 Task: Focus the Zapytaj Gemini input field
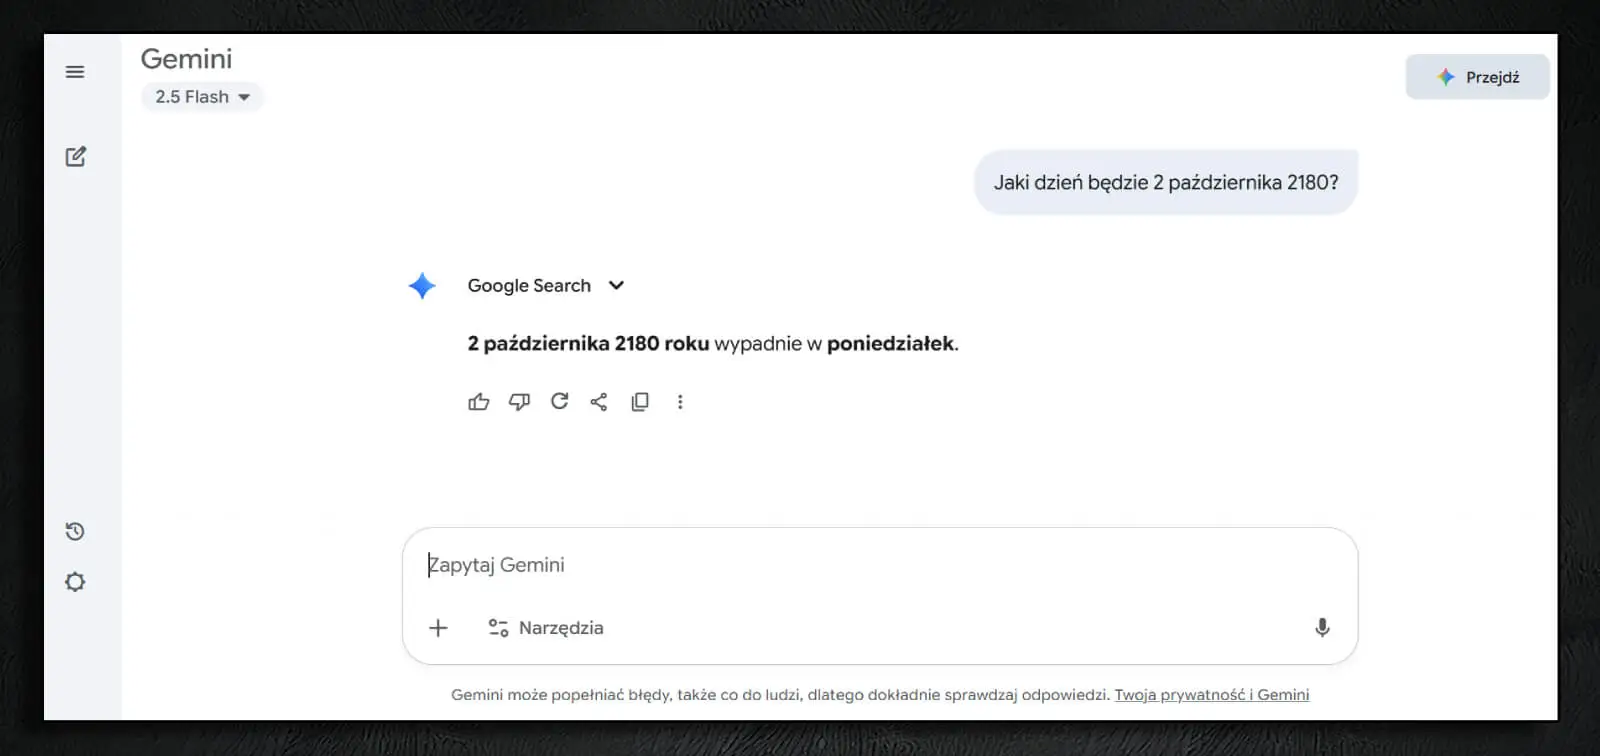coord(860,565)
